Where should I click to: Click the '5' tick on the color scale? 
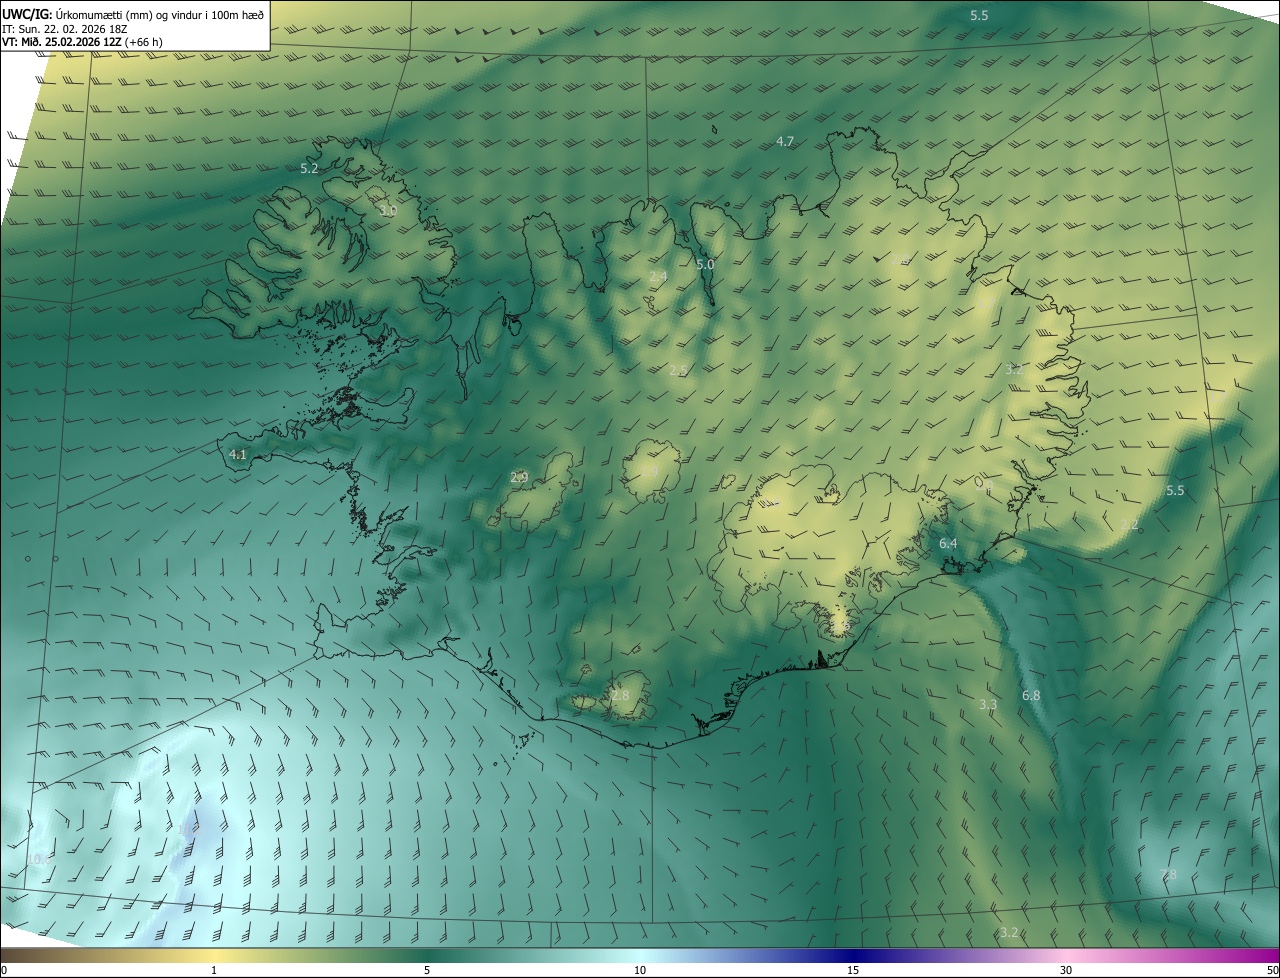(x=427, y=970)
